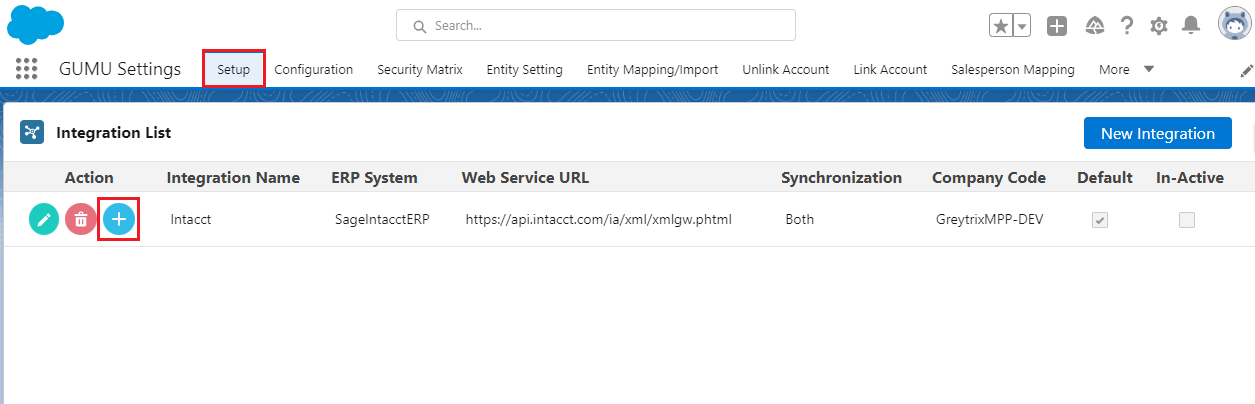The width and height of the screenshot is (1255, 404).
Task: Click the Integration List title
Action: pos(114,133)
